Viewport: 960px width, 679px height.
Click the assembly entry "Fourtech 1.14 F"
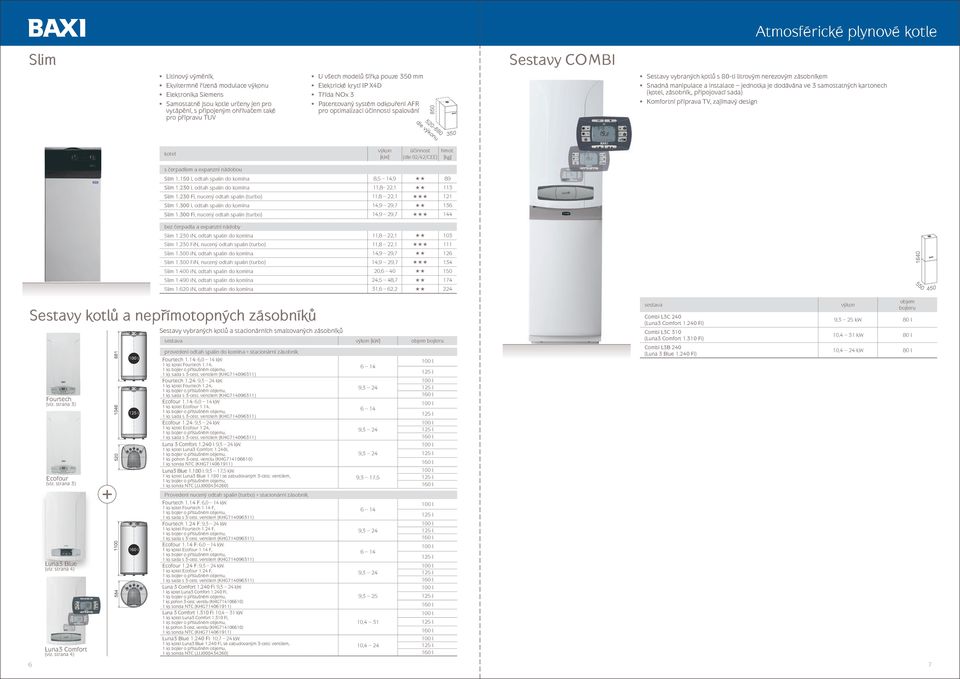click(249, 509)
